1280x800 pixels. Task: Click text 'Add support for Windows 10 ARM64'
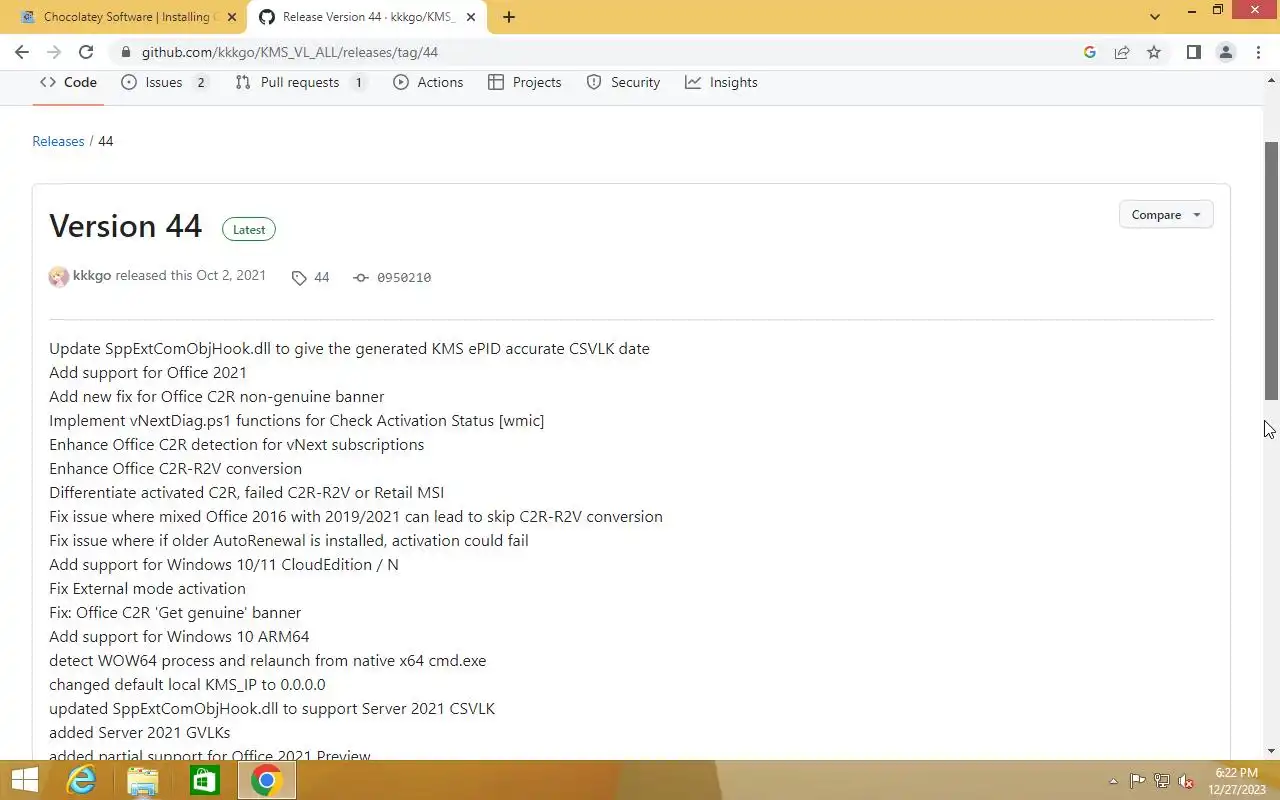coord(179,637)
